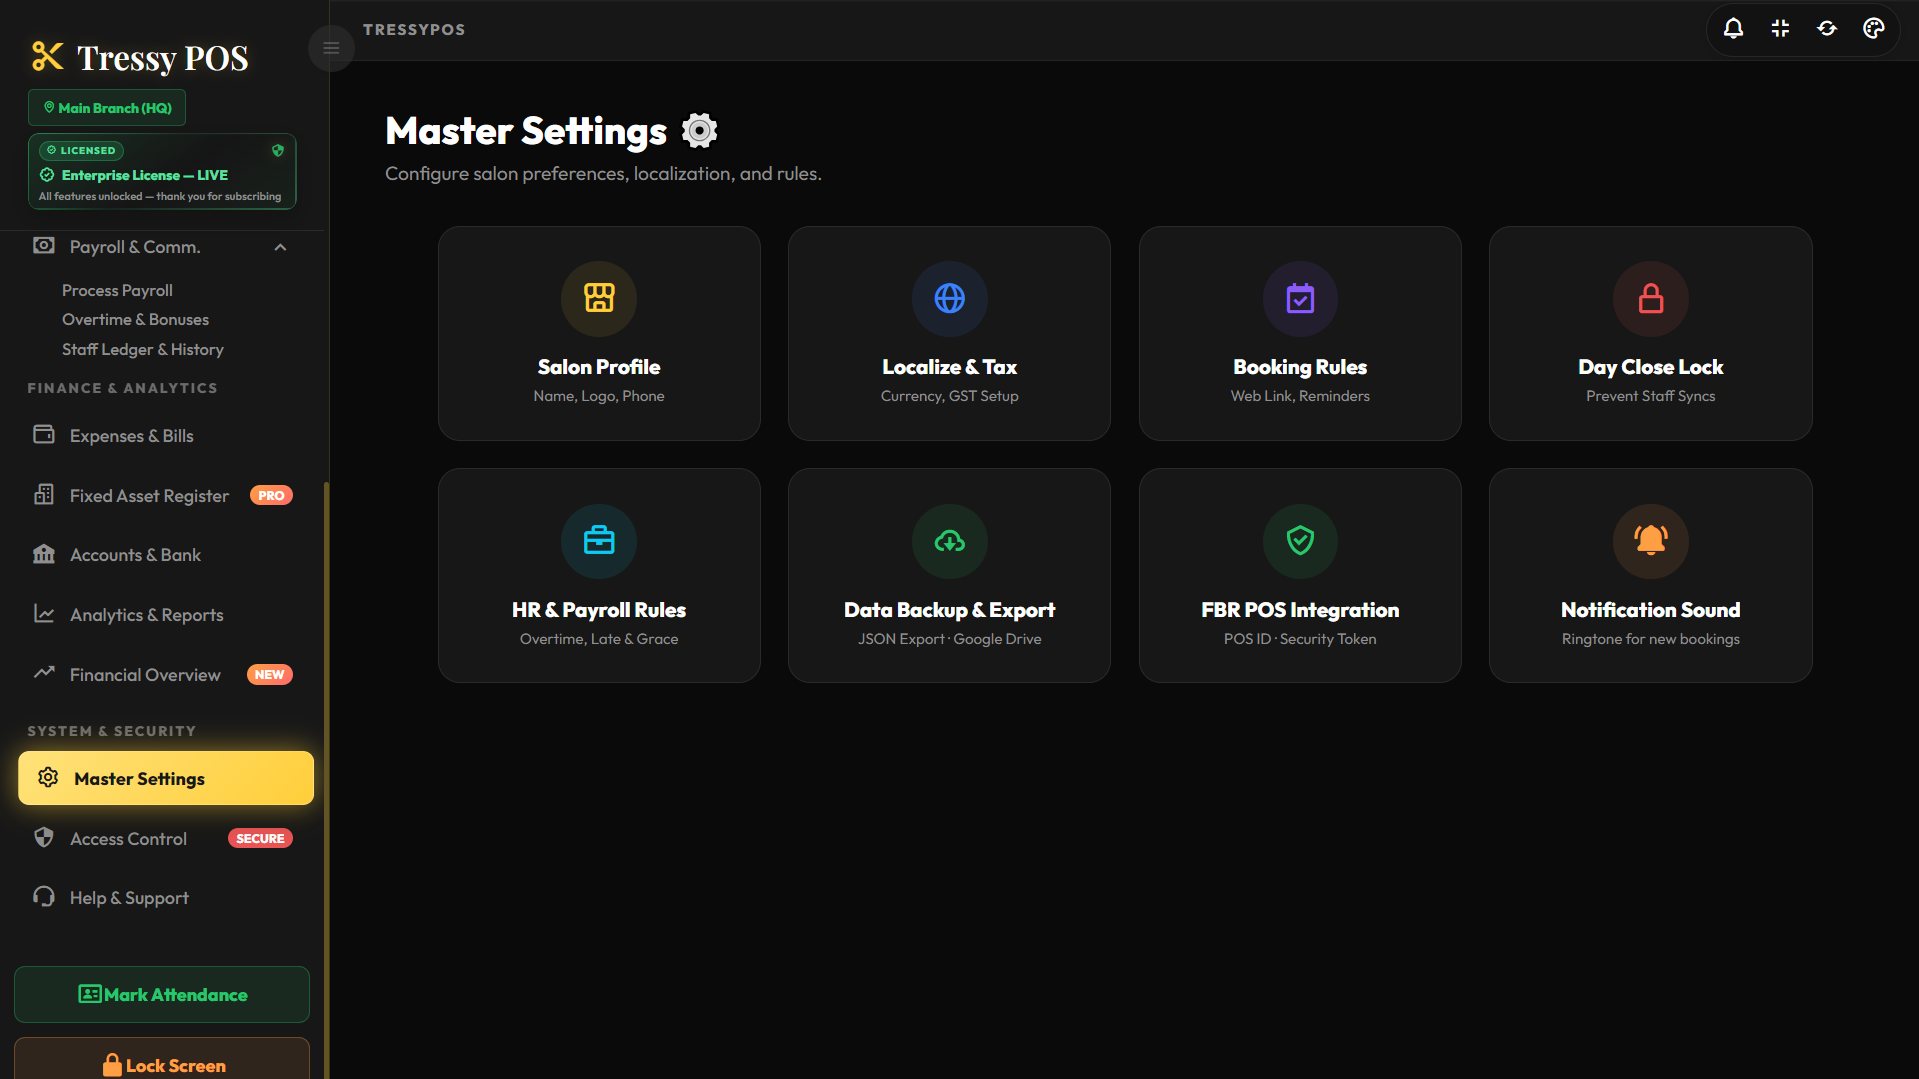The image size is (1919, 1079).
Task: Click 'JSON Export · Google Drive' subtitle
Action: point(949,639)
